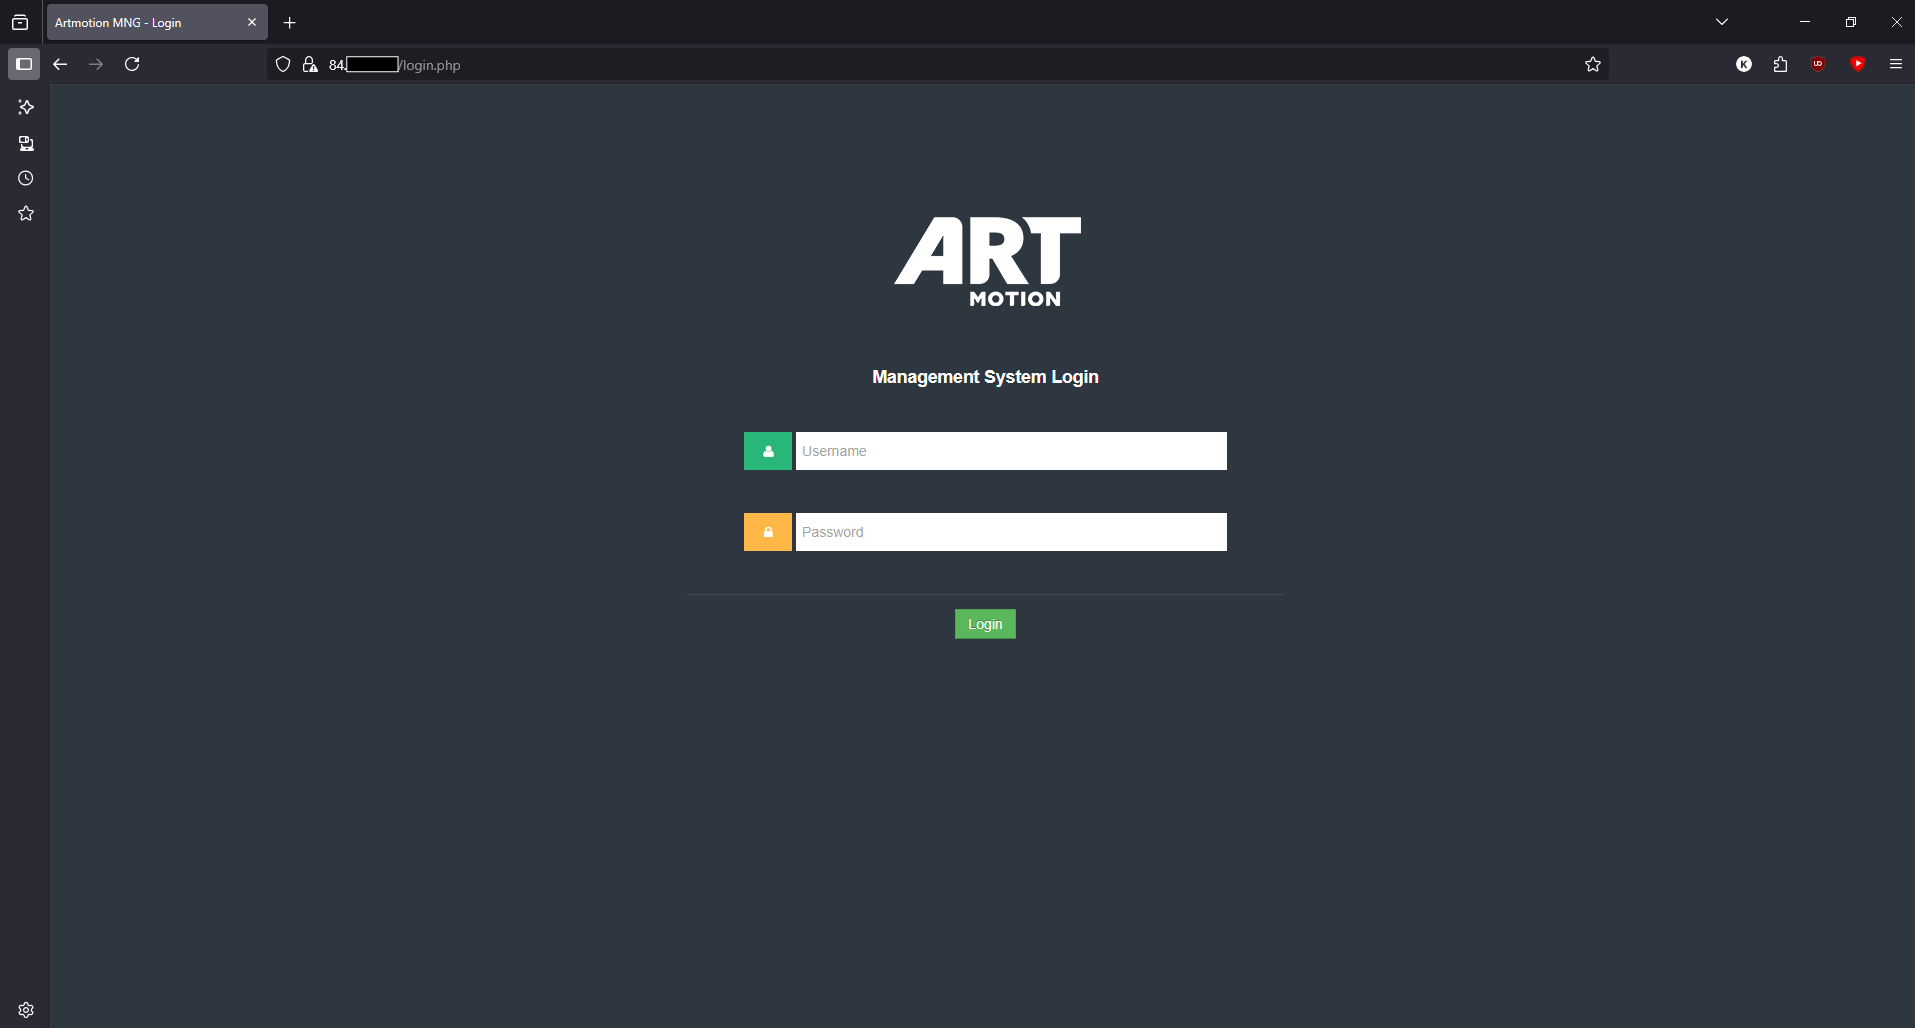This screenshot has width=1915, height=1028.
Task: Focus the Username input field
Action: 1010,451
